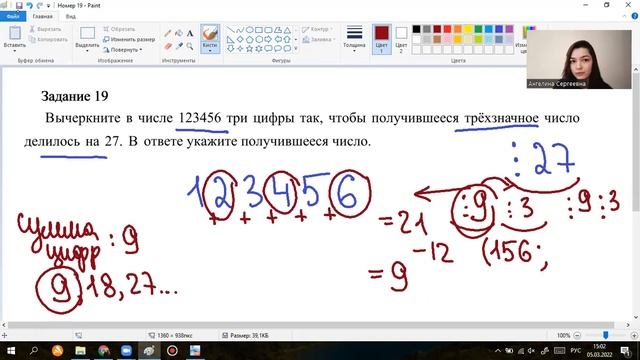Select the Color picker eyedropper tool

[x=179, y=47]
